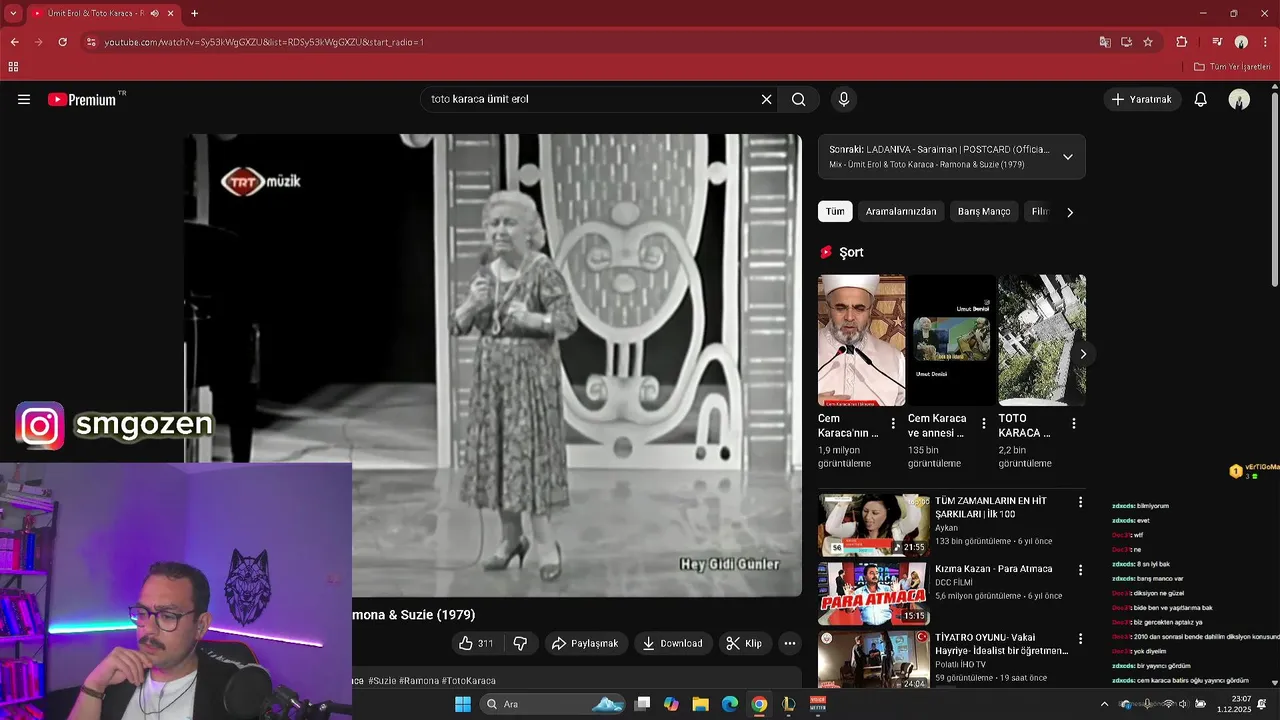Screen dimensions: 1280x720
Task: Open the apps grid in bookmarks bar
Action: click(13, 67)
